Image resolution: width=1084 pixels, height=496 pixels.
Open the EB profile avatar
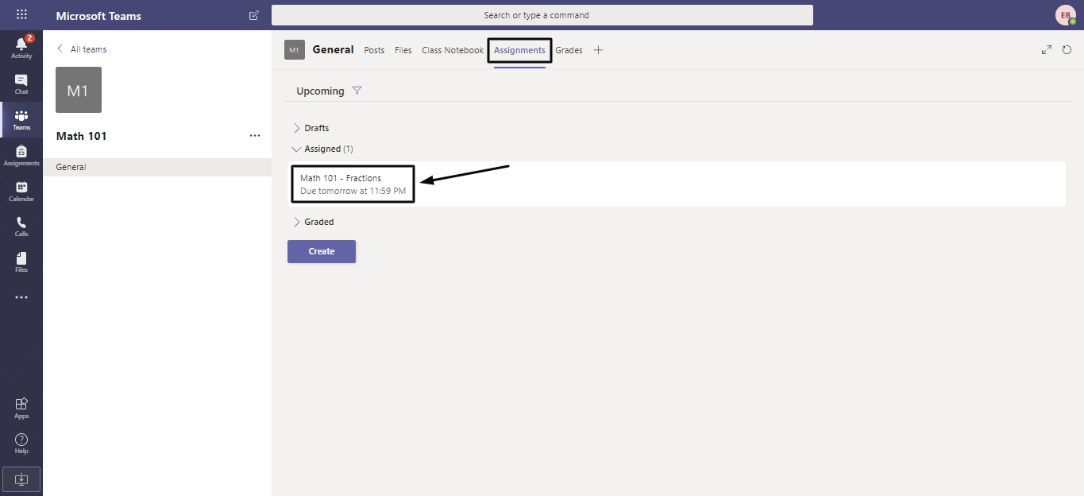[x=1065, y=15]
